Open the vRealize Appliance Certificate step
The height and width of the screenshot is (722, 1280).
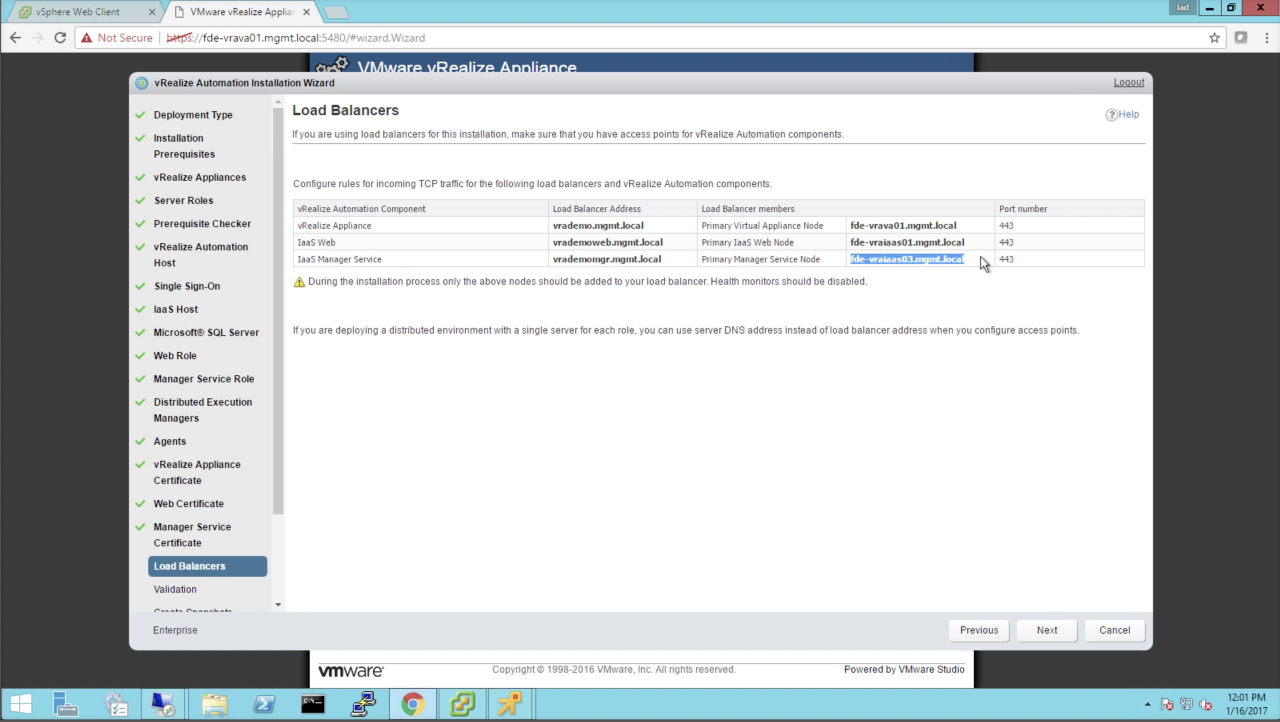click(x=197, y=472)
